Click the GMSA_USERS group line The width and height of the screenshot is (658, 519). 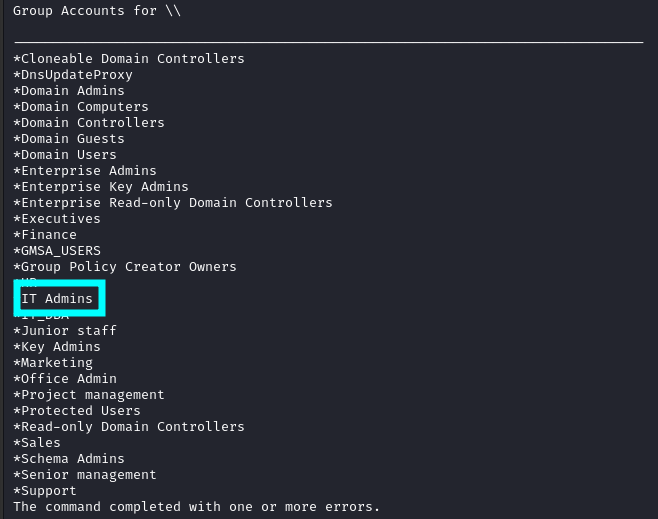click(x=57, y=251)
